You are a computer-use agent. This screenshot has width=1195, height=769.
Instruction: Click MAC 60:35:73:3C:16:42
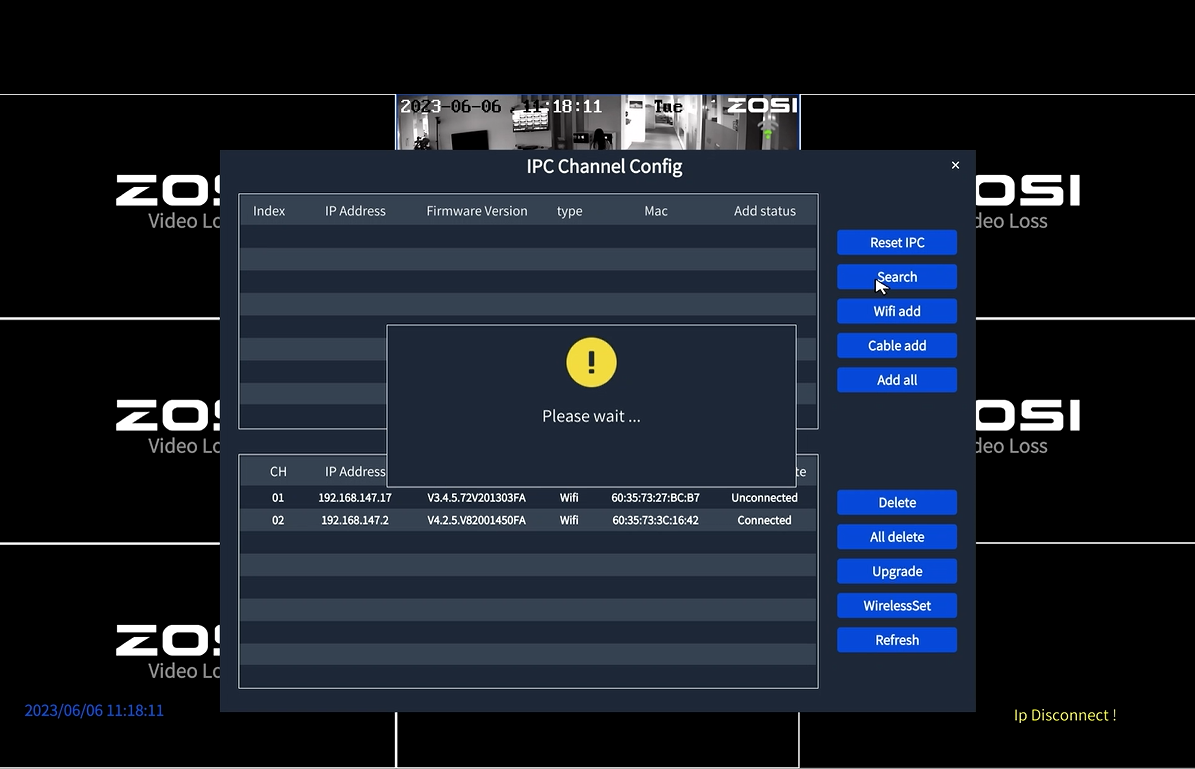click(x=655, y=521)
